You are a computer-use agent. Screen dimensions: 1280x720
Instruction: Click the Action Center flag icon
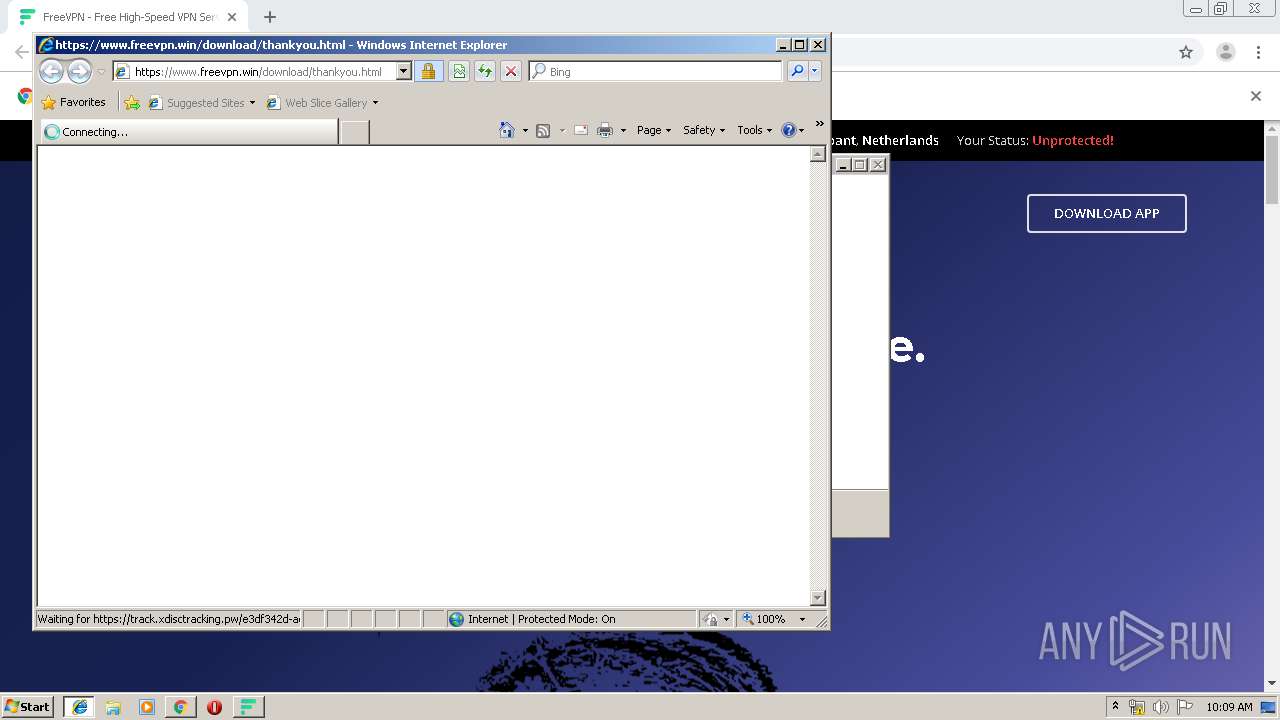click(x=1184, y=707)
